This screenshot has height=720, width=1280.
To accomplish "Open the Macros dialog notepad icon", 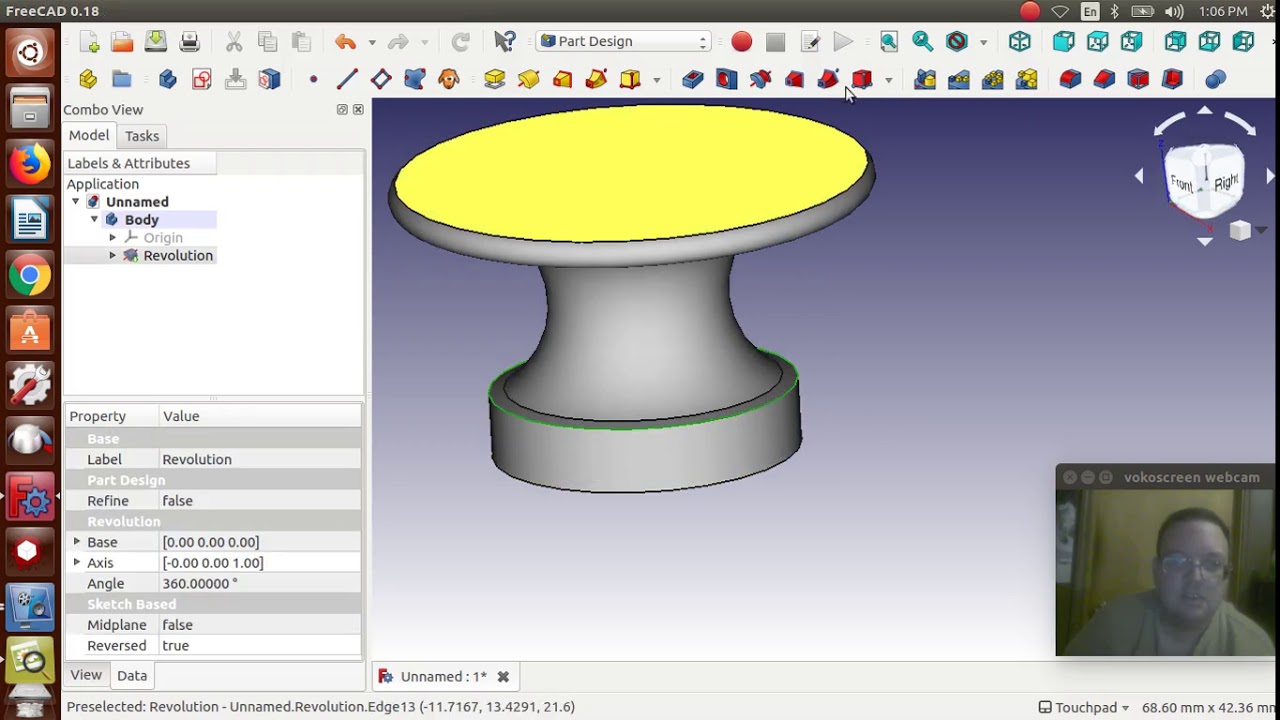I will click(x=810, y=42).
